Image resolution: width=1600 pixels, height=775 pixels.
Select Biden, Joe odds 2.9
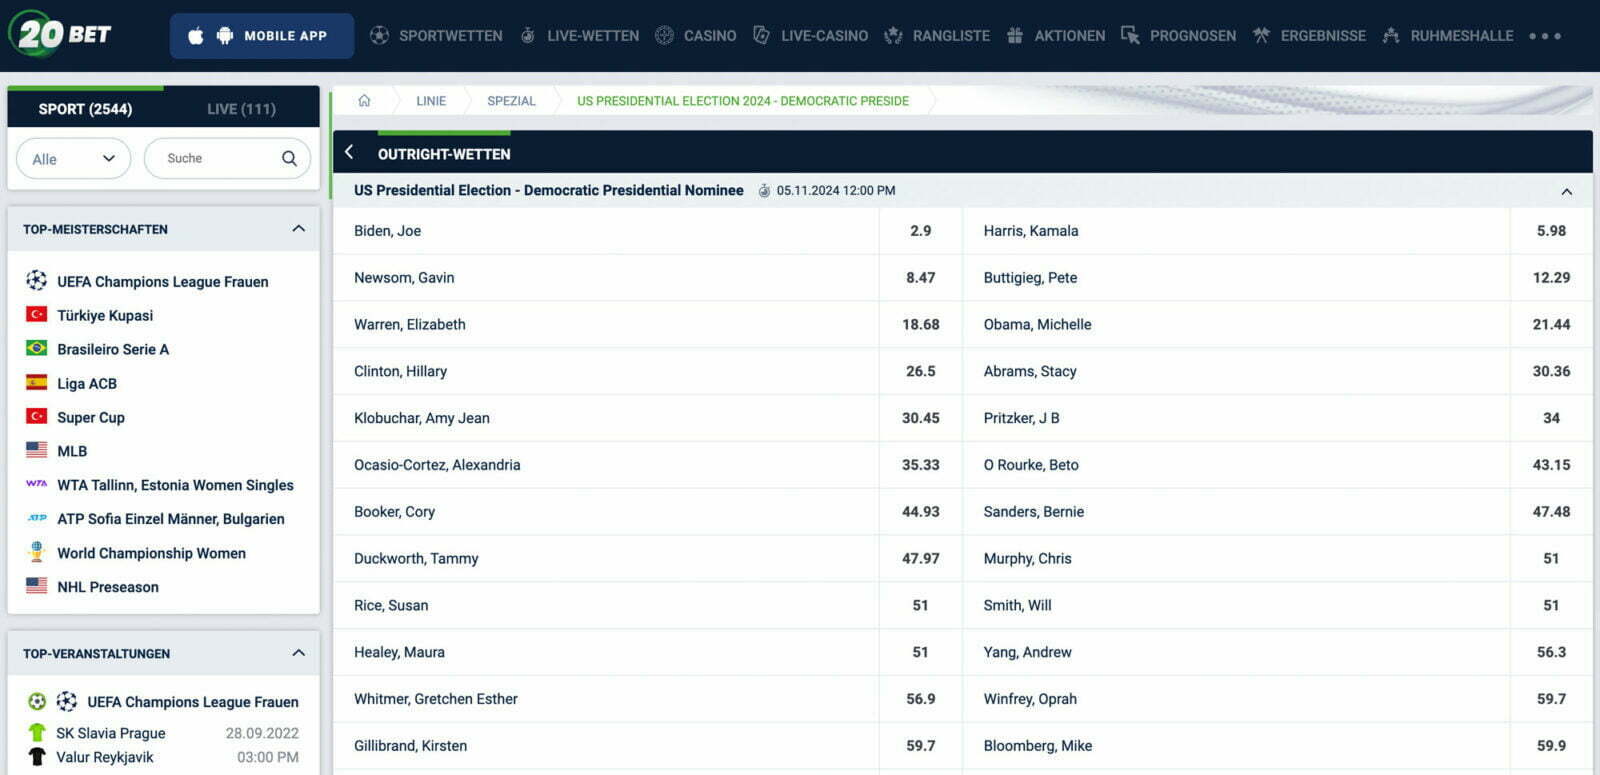(x=921, y=231)
